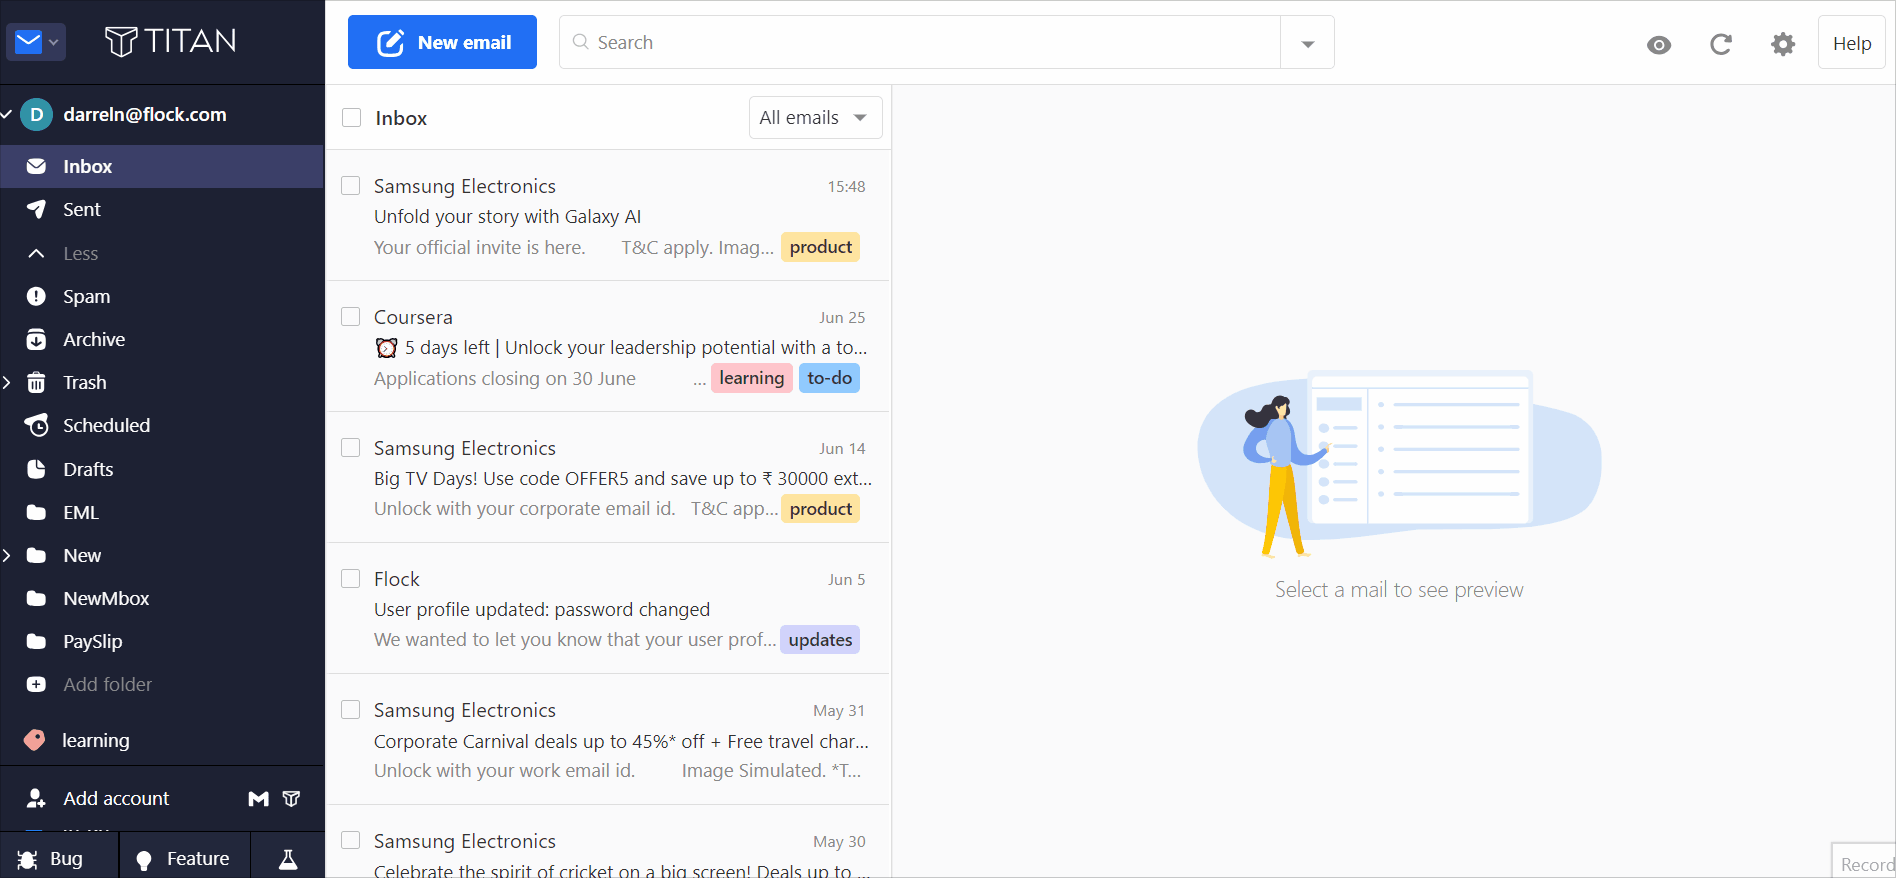
Task: Compose with New email button
Action: point(442,42)
